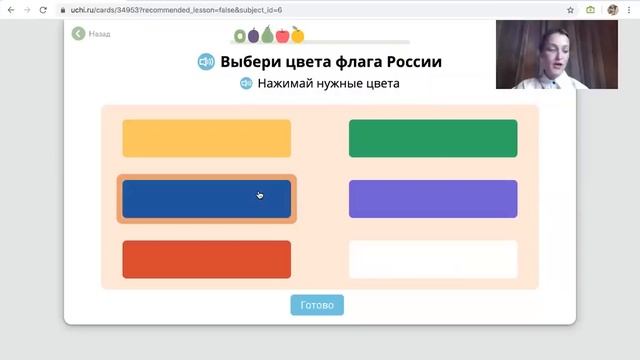
Task: Play audio for the main question title
Action: click(206, 62)
